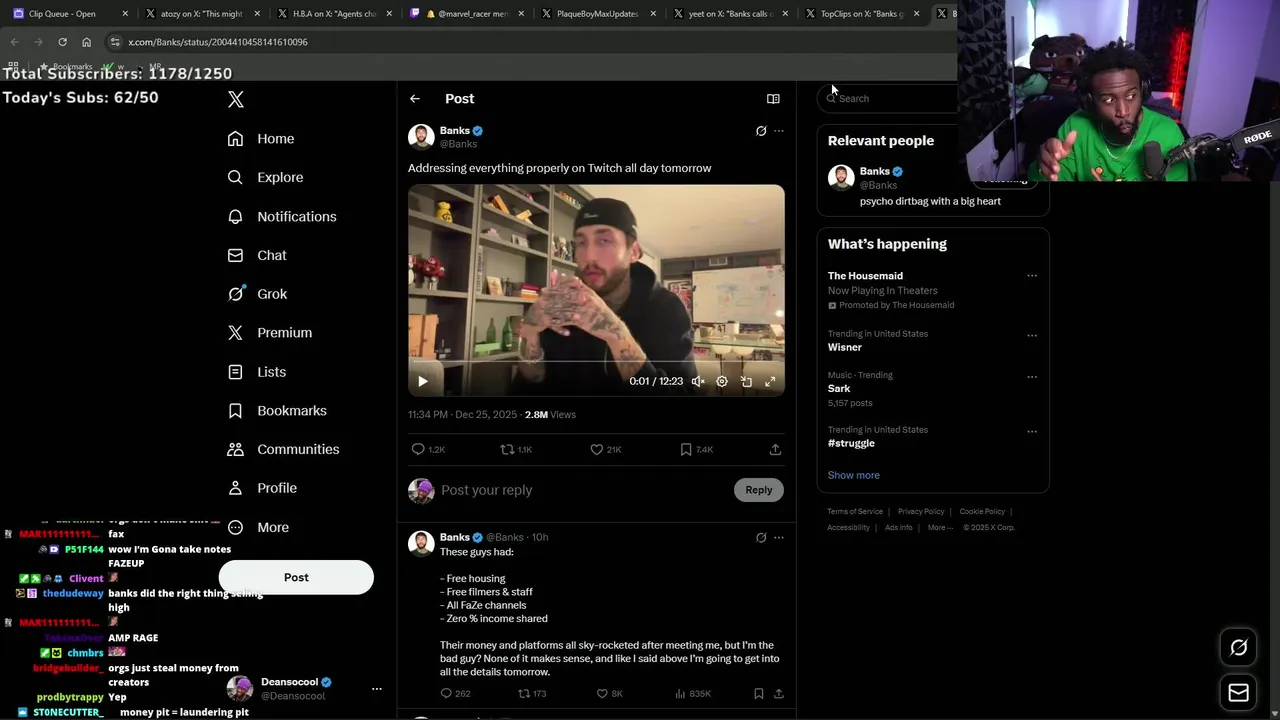Share the second Banks post
This screenshot has width=1280, height=720.
(x=779, y=693)
